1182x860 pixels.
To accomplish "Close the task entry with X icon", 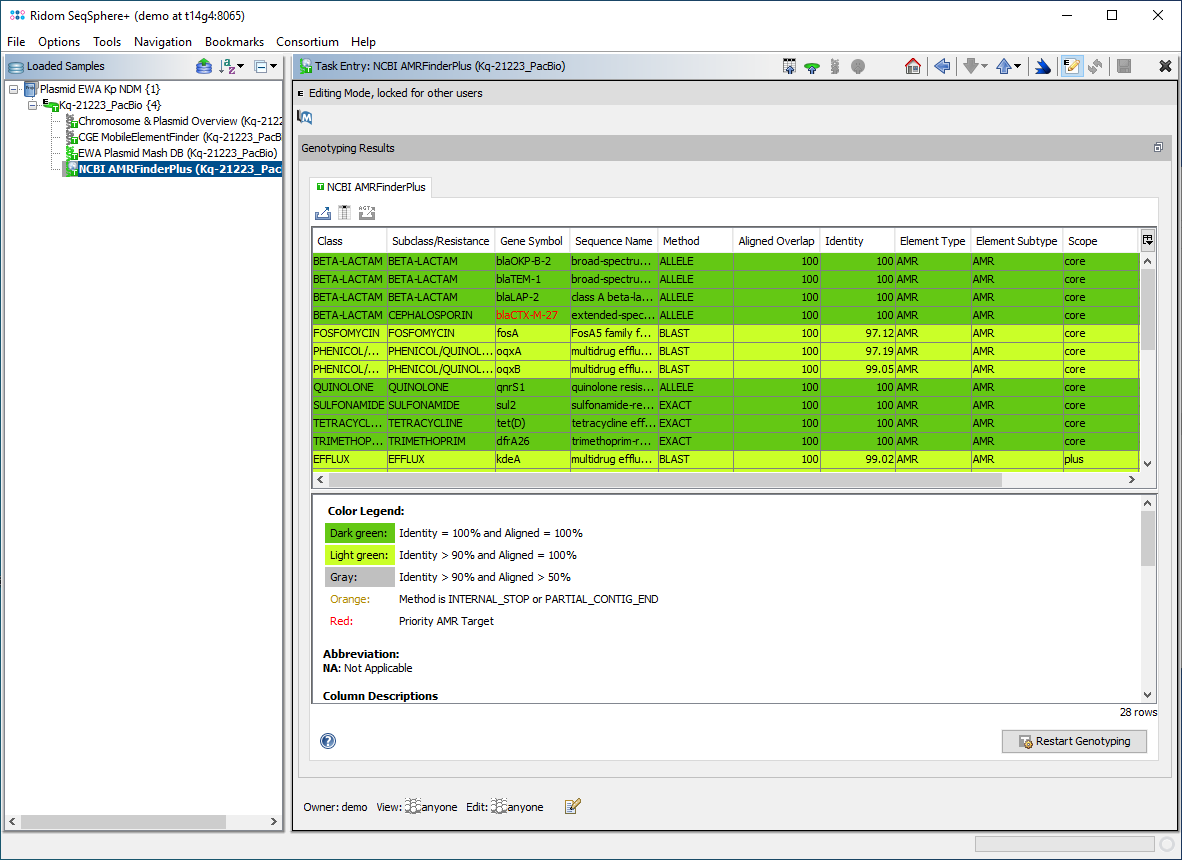I will point(1165,66).
